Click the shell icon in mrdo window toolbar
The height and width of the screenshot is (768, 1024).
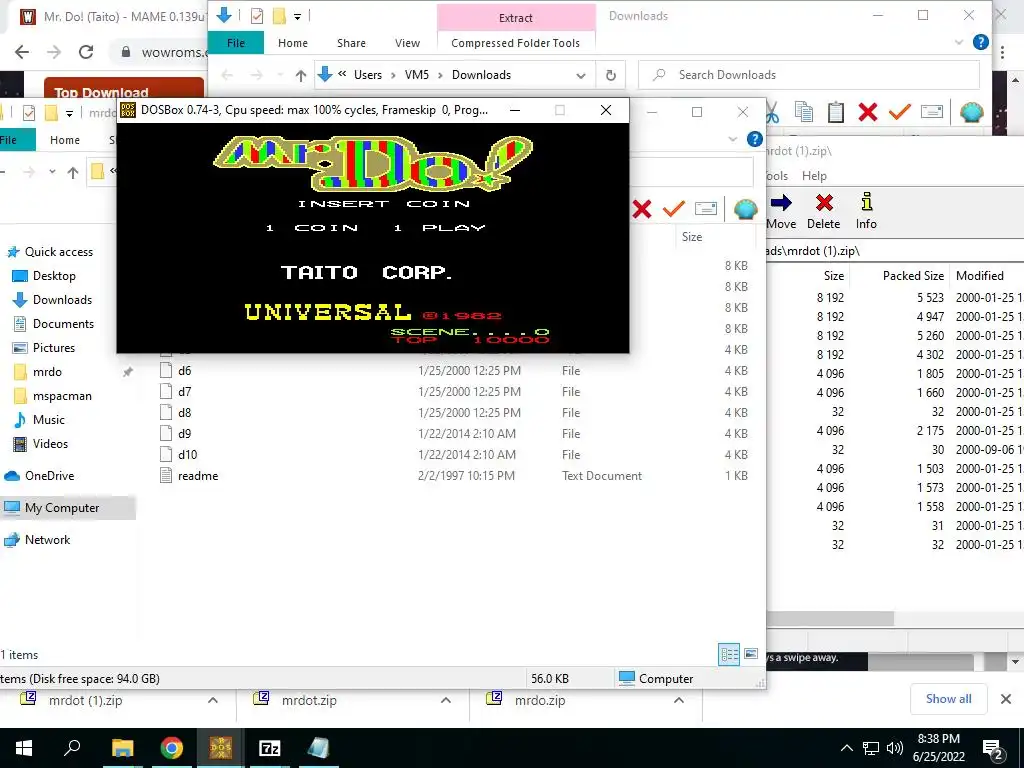point(745,209)
